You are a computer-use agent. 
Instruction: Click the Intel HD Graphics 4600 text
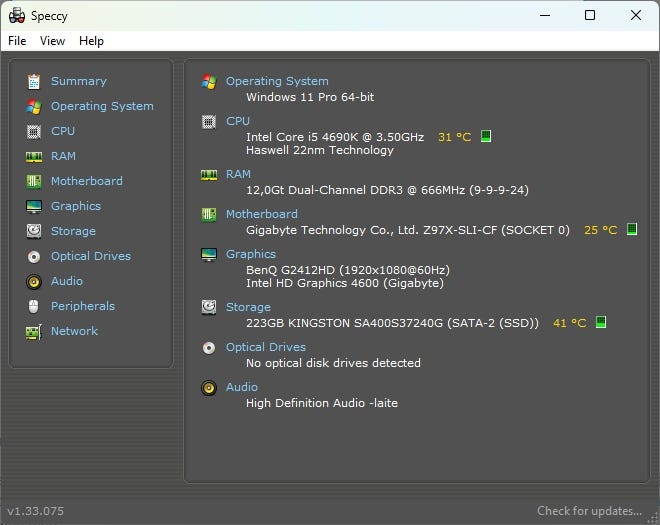point(345,283)
